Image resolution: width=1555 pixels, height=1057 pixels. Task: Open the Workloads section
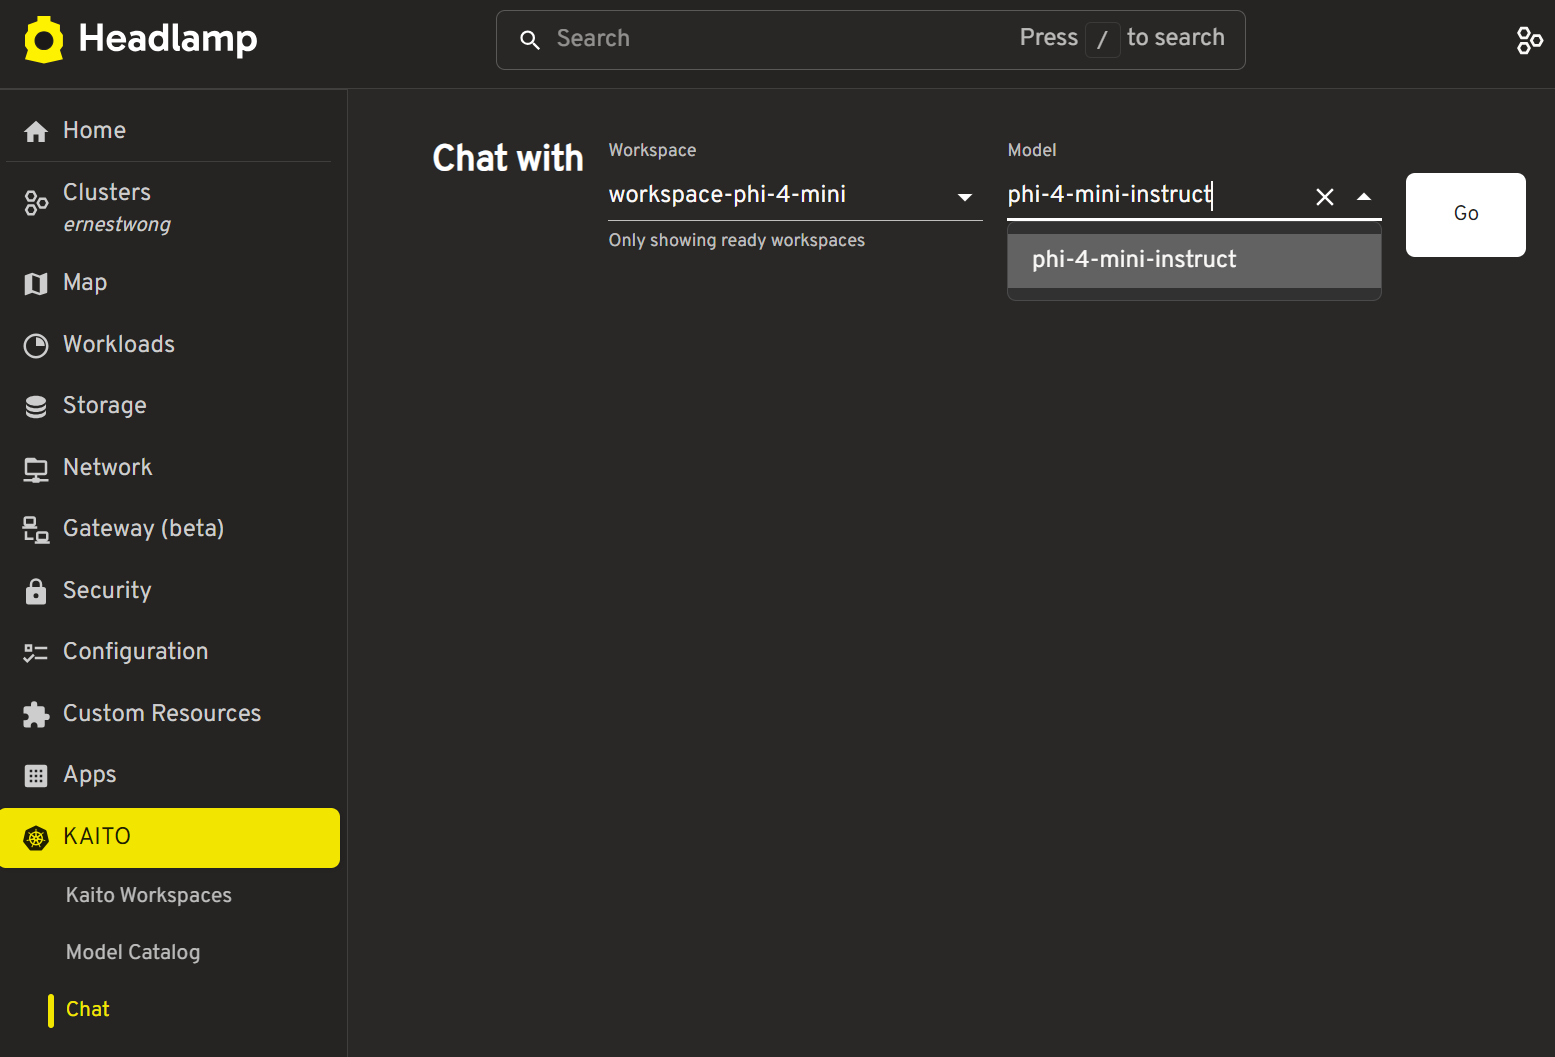170,344
